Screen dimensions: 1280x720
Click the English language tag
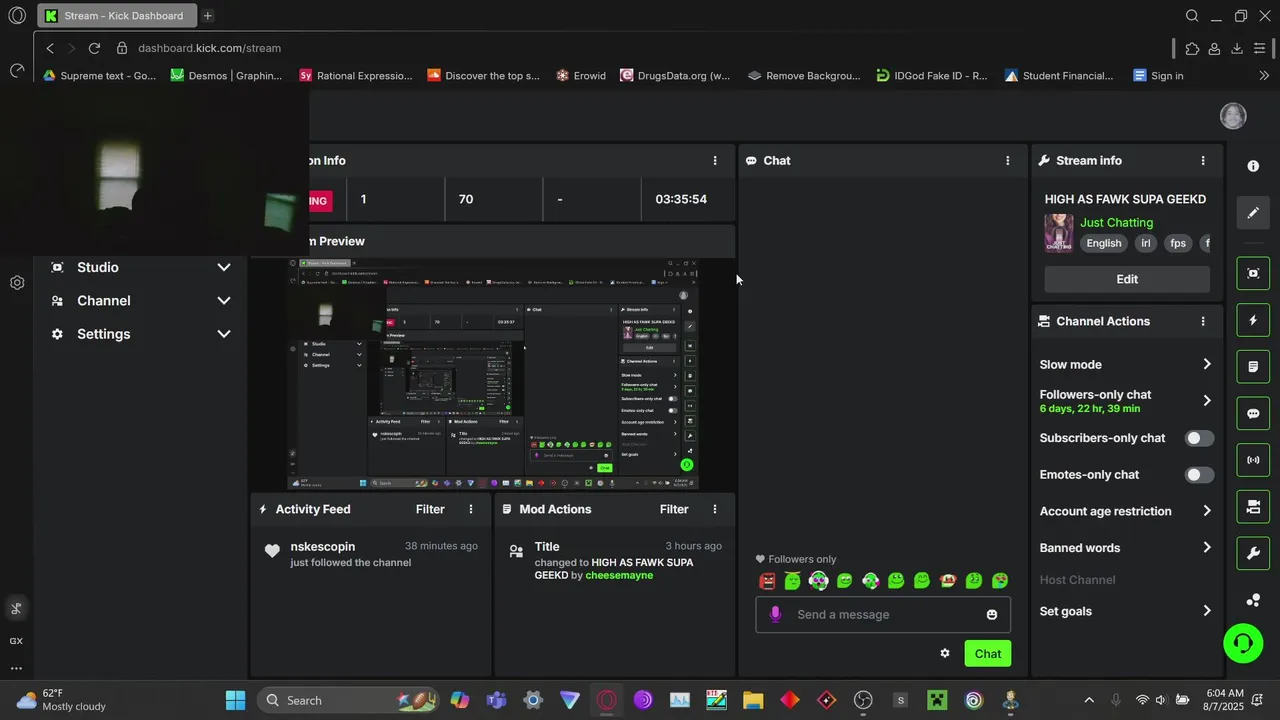point(1104,243)
